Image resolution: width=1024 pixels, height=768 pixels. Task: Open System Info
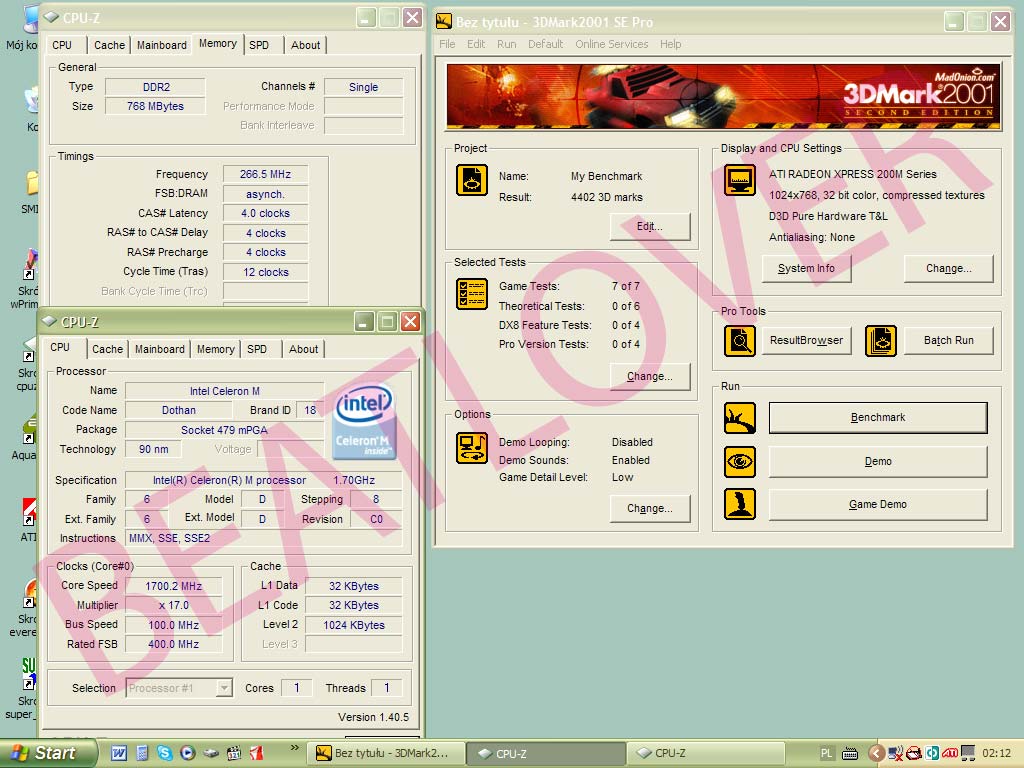click(x=807, y=268)
